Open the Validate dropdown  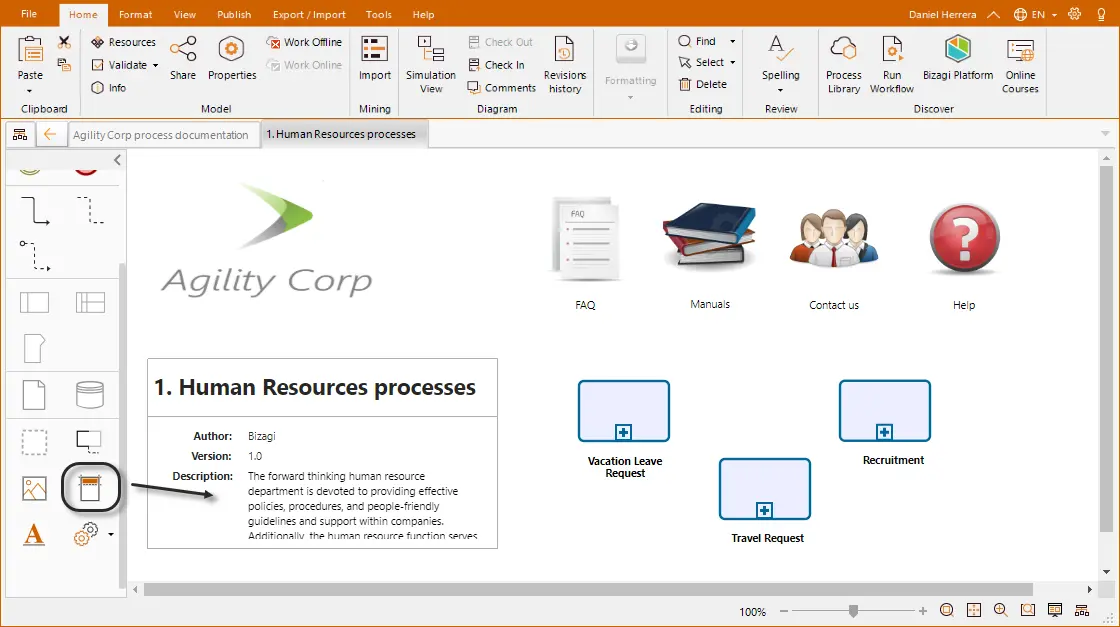pos(155,65)
